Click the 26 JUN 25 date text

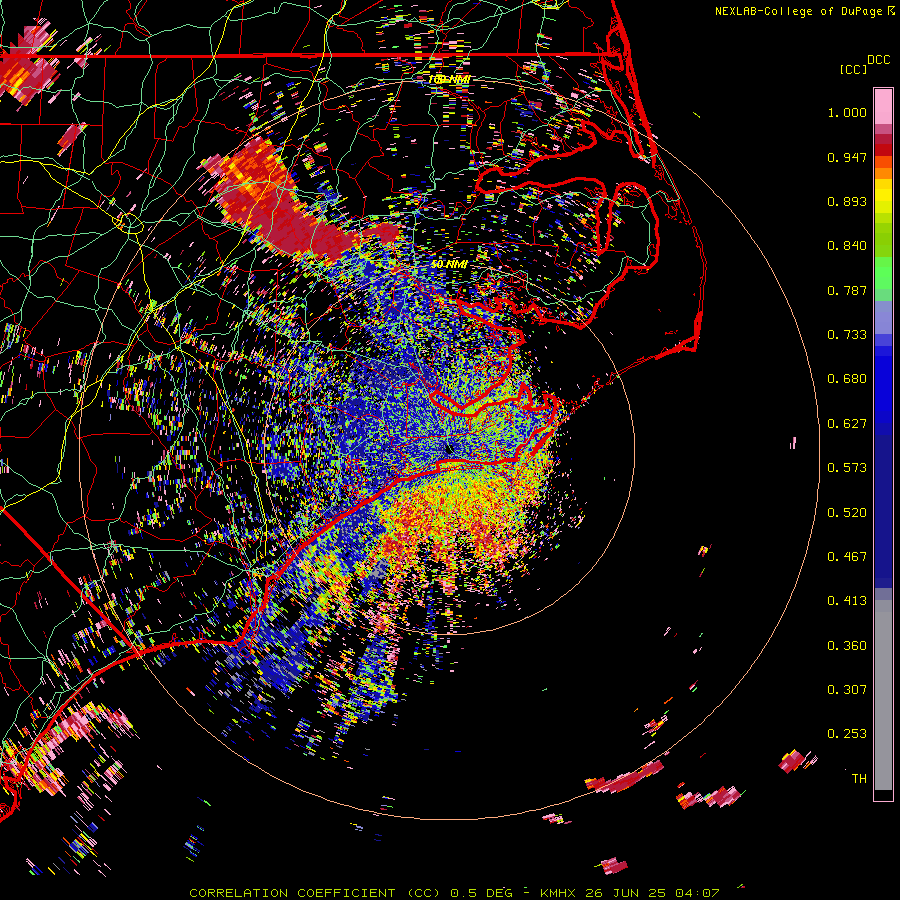tap(625, 893)
